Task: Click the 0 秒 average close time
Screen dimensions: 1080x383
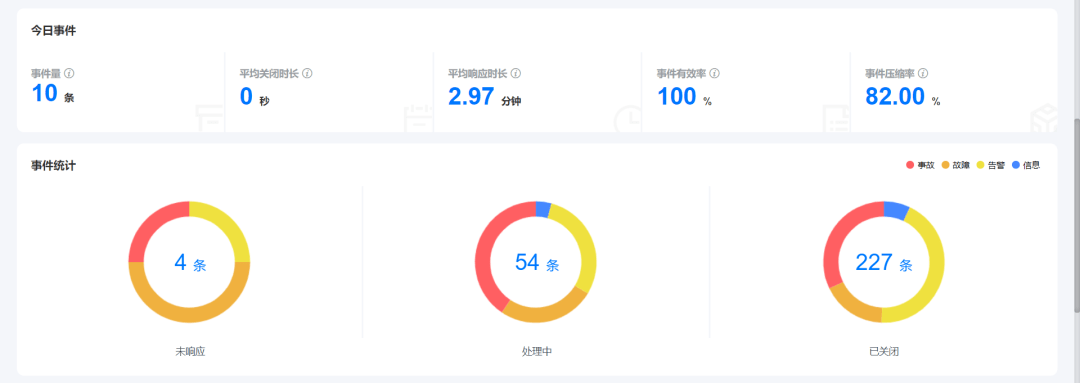Action: 254,97
